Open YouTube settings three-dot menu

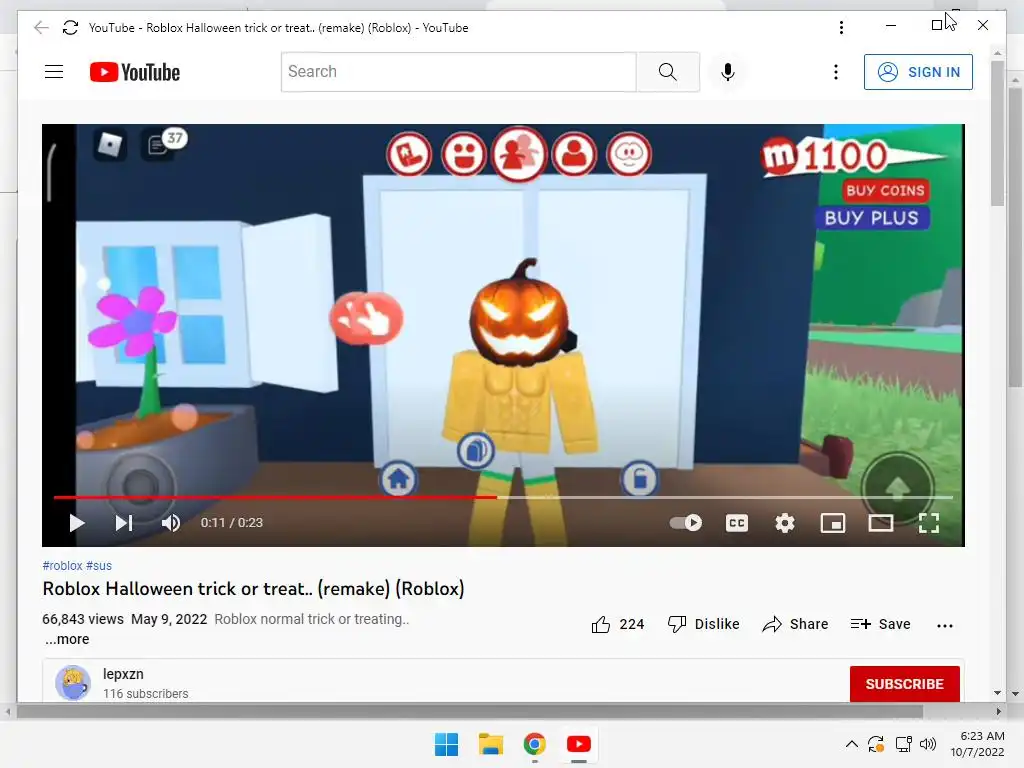[x=835, y=72]
